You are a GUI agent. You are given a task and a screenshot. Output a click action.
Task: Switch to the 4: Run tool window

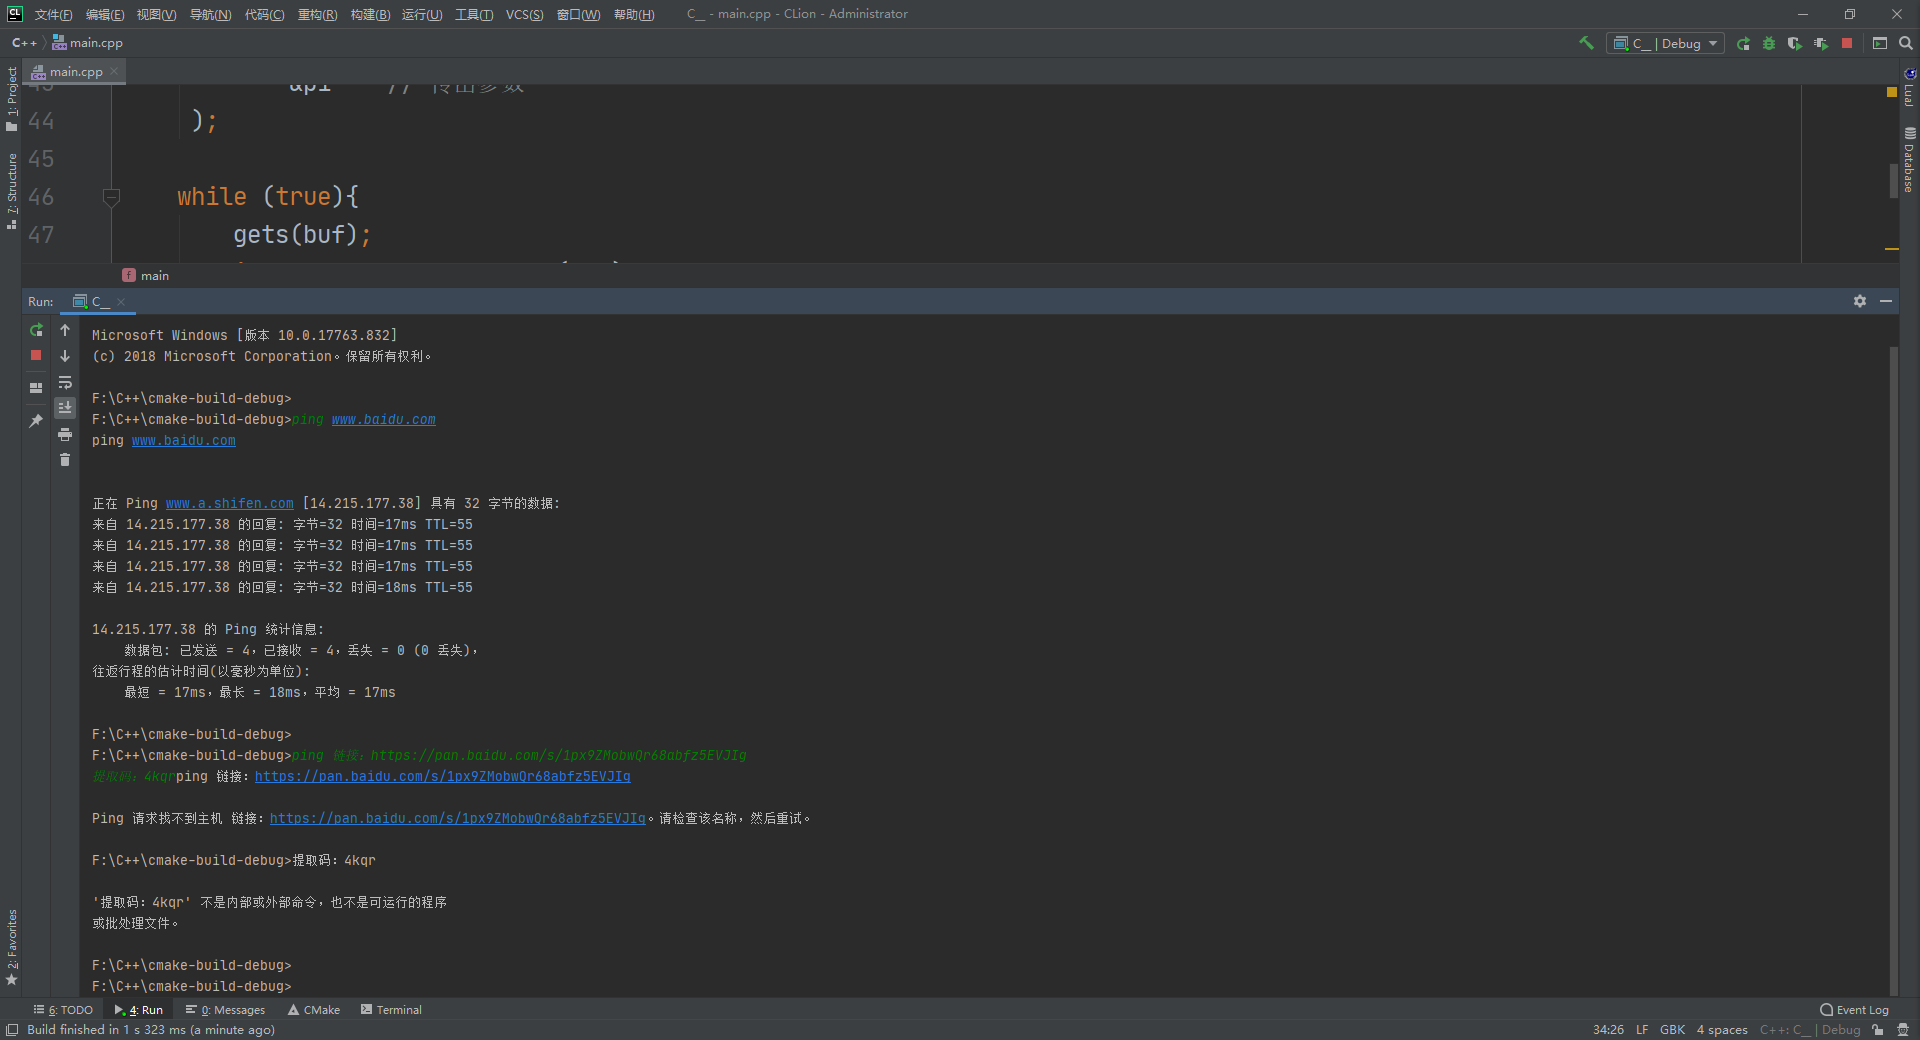click(138, 1010)
